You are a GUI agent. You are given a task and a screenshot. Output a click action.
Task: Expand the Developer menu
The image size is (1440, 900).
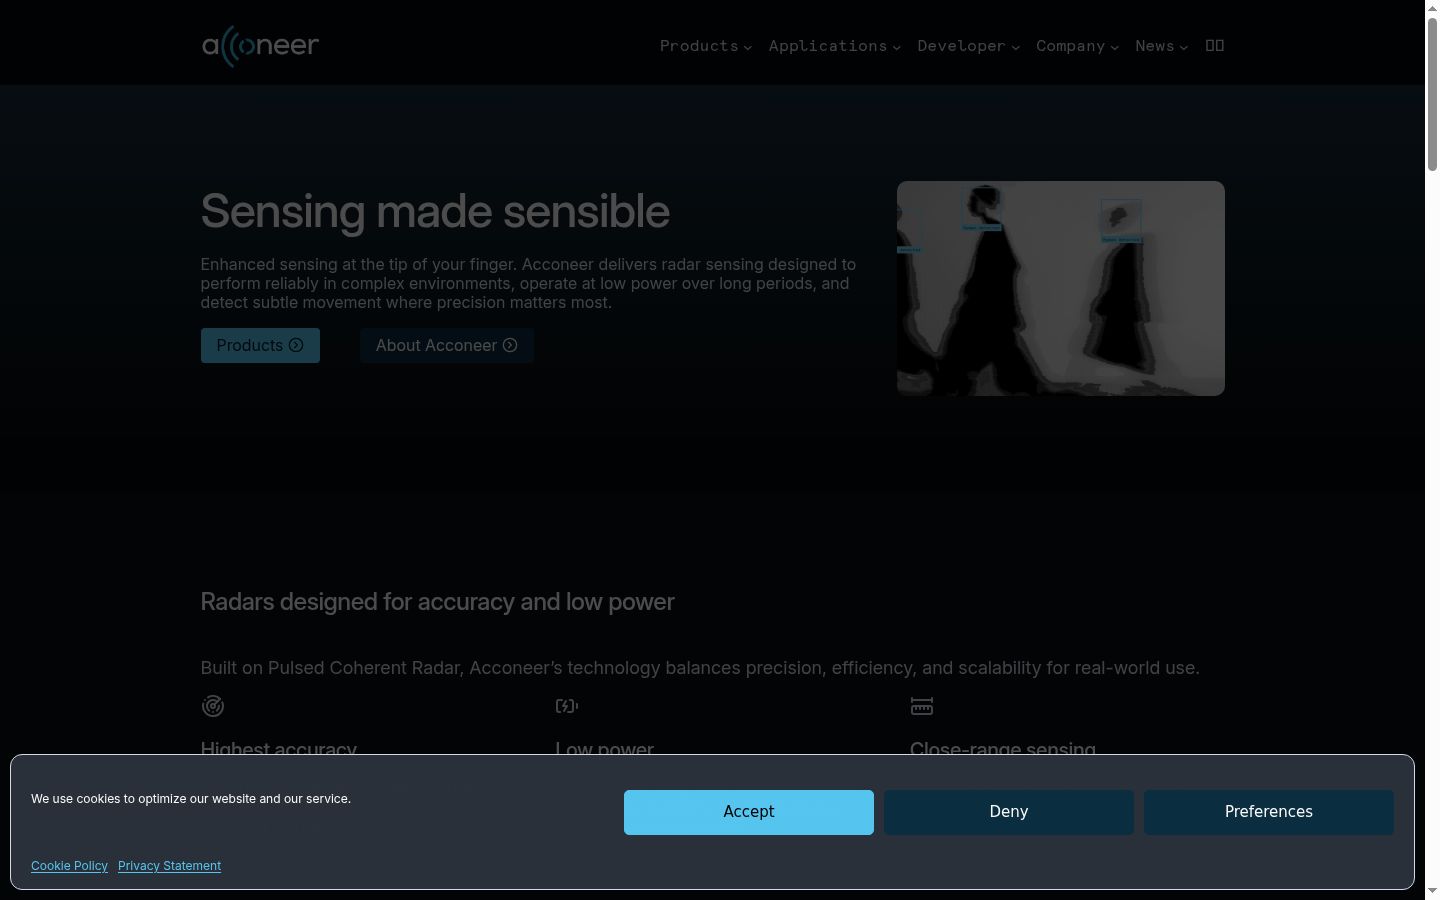(969, 46)
